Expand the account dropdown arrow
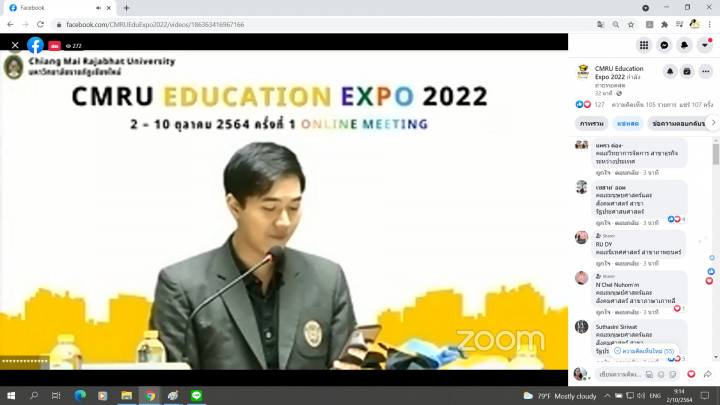The width and height of the screenshot is (720, 405). [x=704, y=45]
